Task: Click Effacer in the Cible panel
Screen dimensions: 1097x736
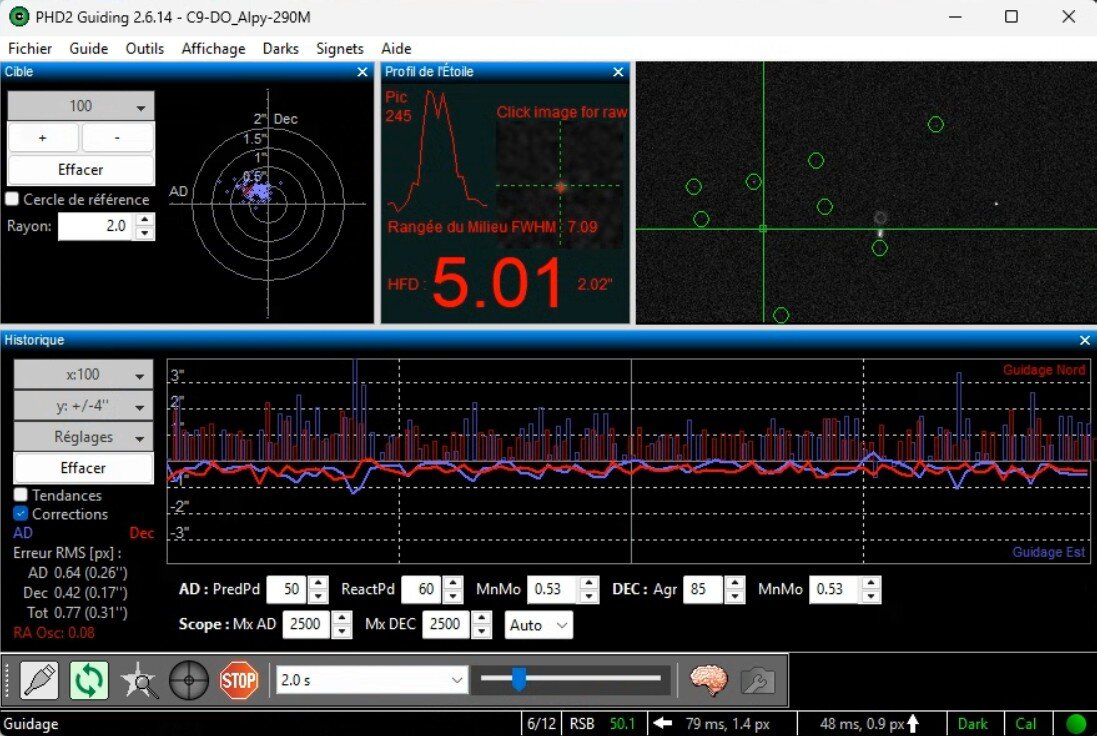Action: (x=80, y=169)
